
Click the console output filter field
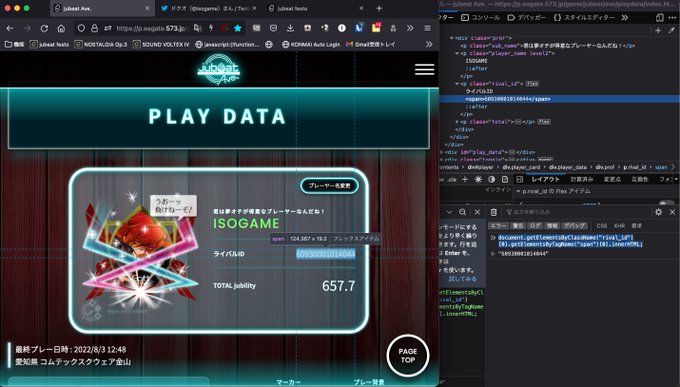click(577, 212)
